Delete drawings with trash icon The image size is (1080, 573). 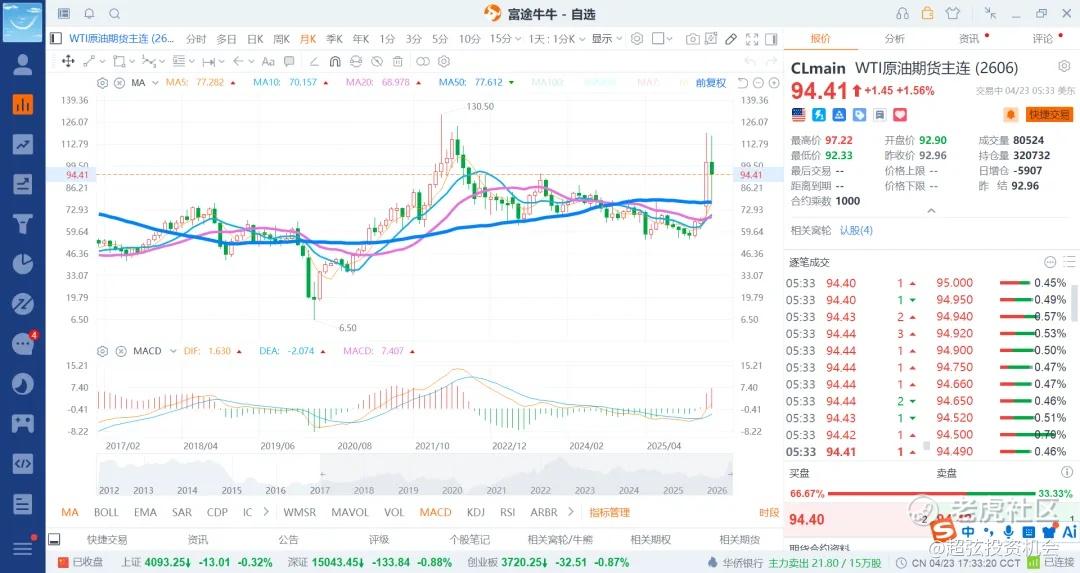coord(397,61)
